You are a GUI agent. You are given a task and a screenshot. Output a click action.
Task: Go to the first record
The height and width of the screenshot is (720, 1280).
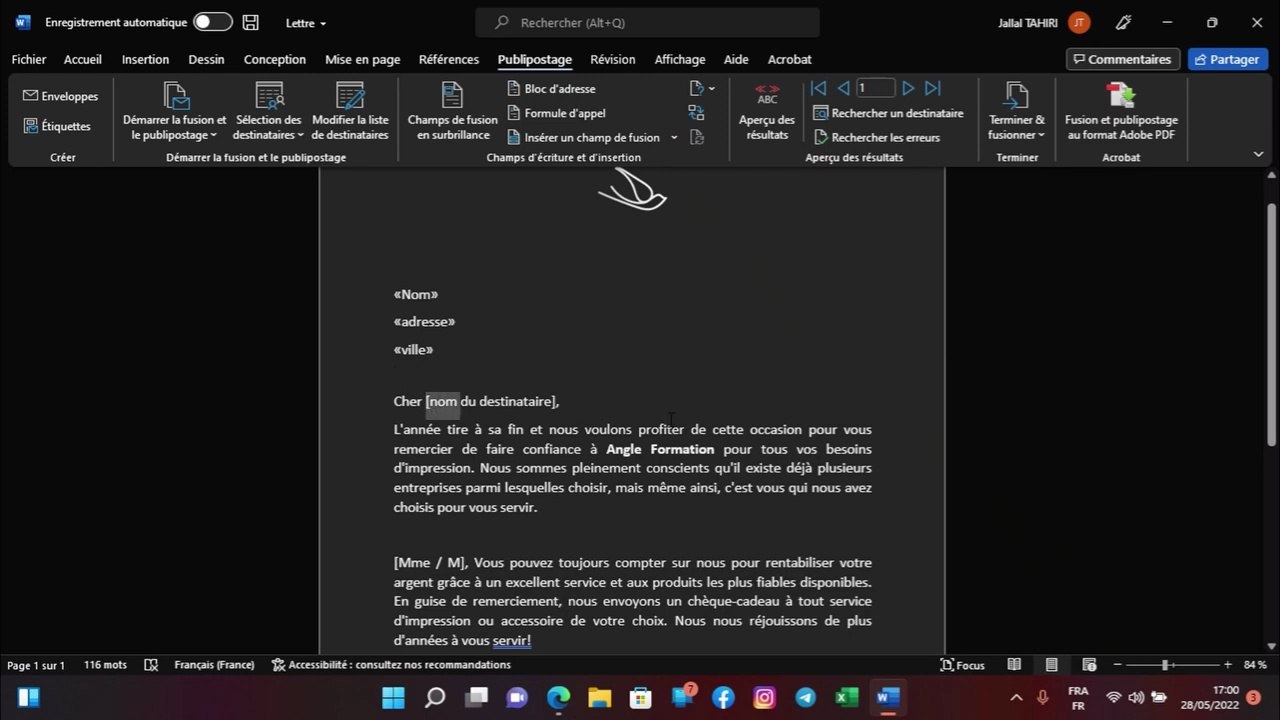point(818,88)
